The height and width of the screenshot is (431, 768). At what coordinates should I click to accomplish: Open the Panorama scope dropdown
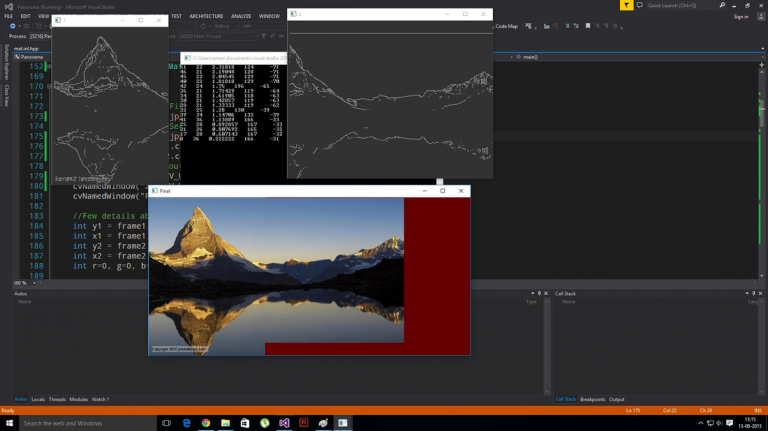pyautogui.click(x=32, y=57)
